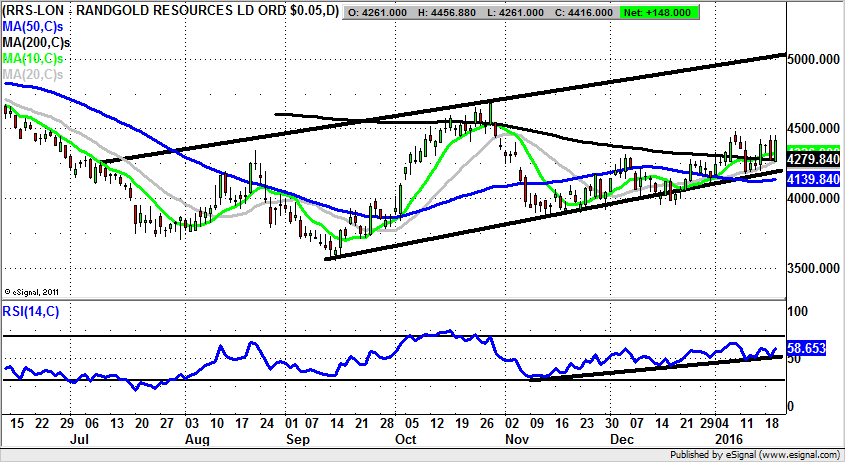Select the green MA(10,C) indicator label
This screenshot has height=462, width=845.
[32, 59]
